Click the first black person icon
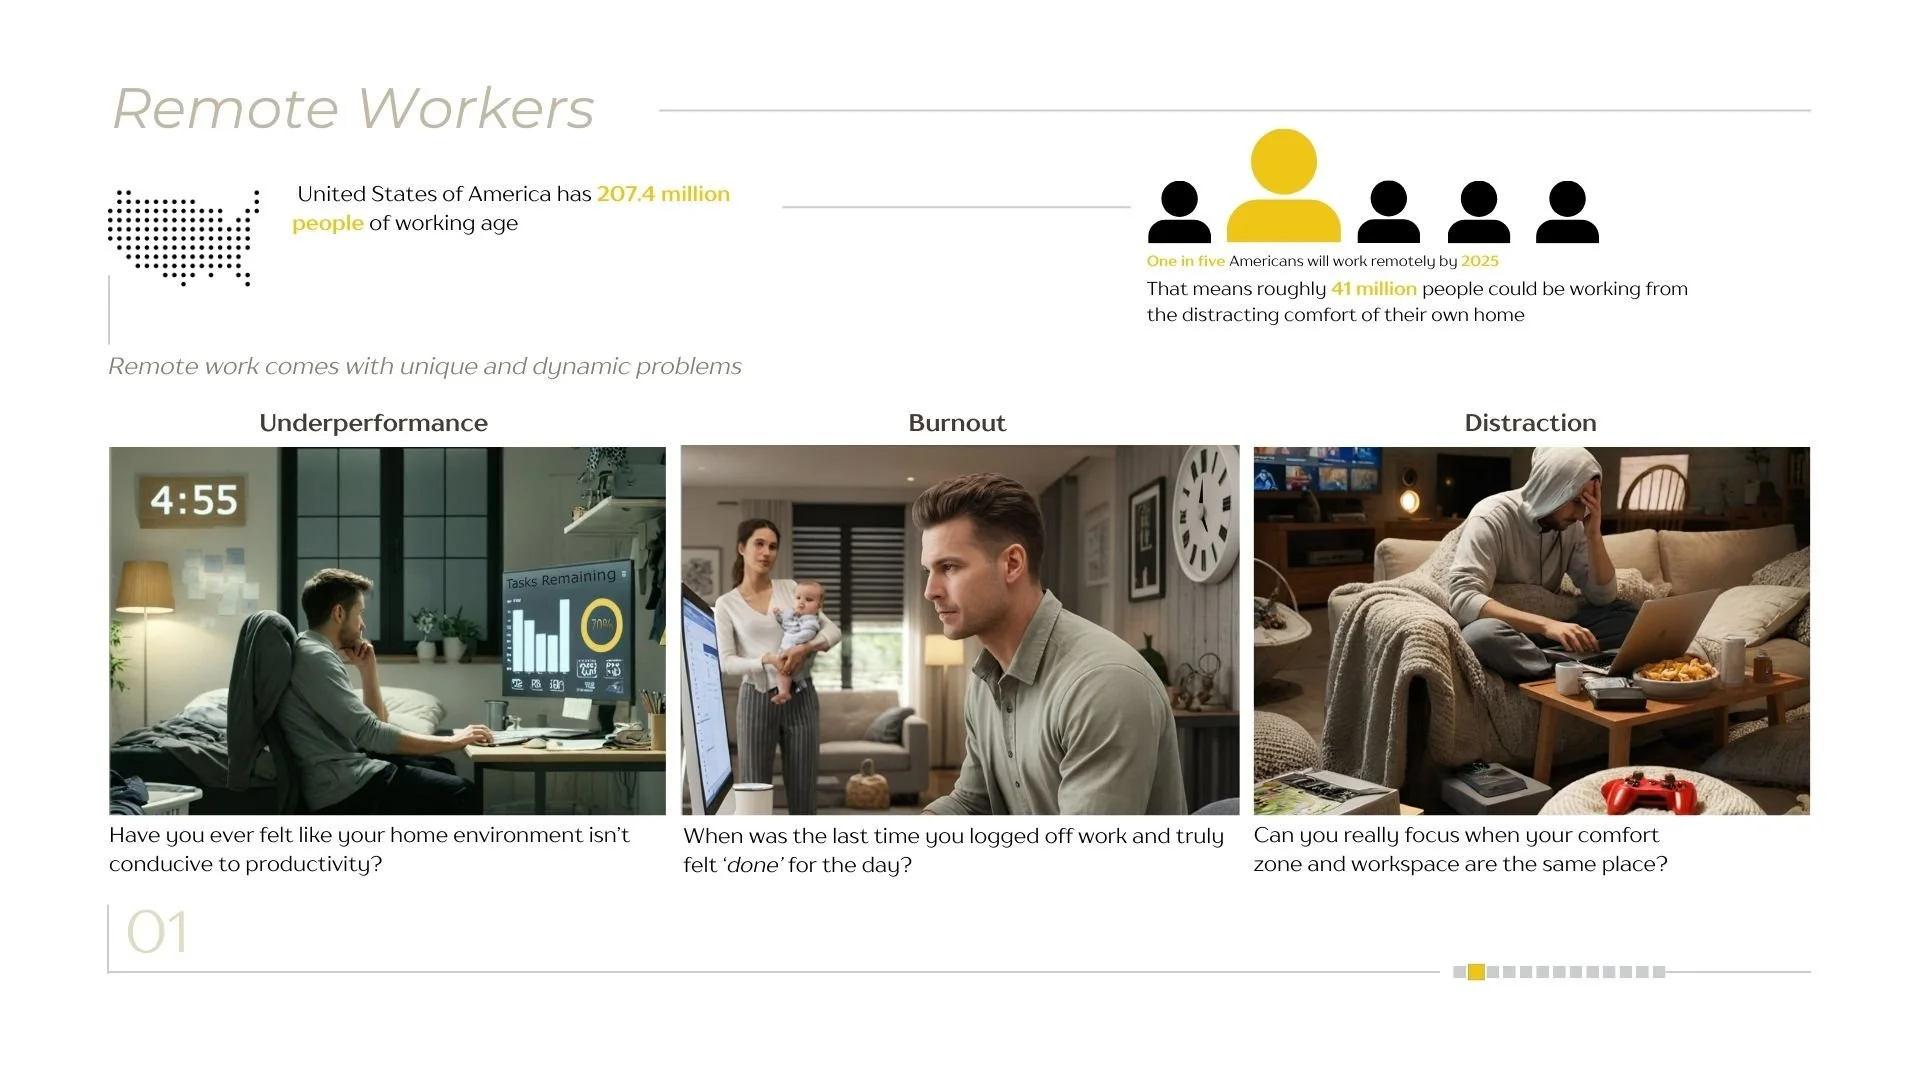 [x=1179, y=212]
